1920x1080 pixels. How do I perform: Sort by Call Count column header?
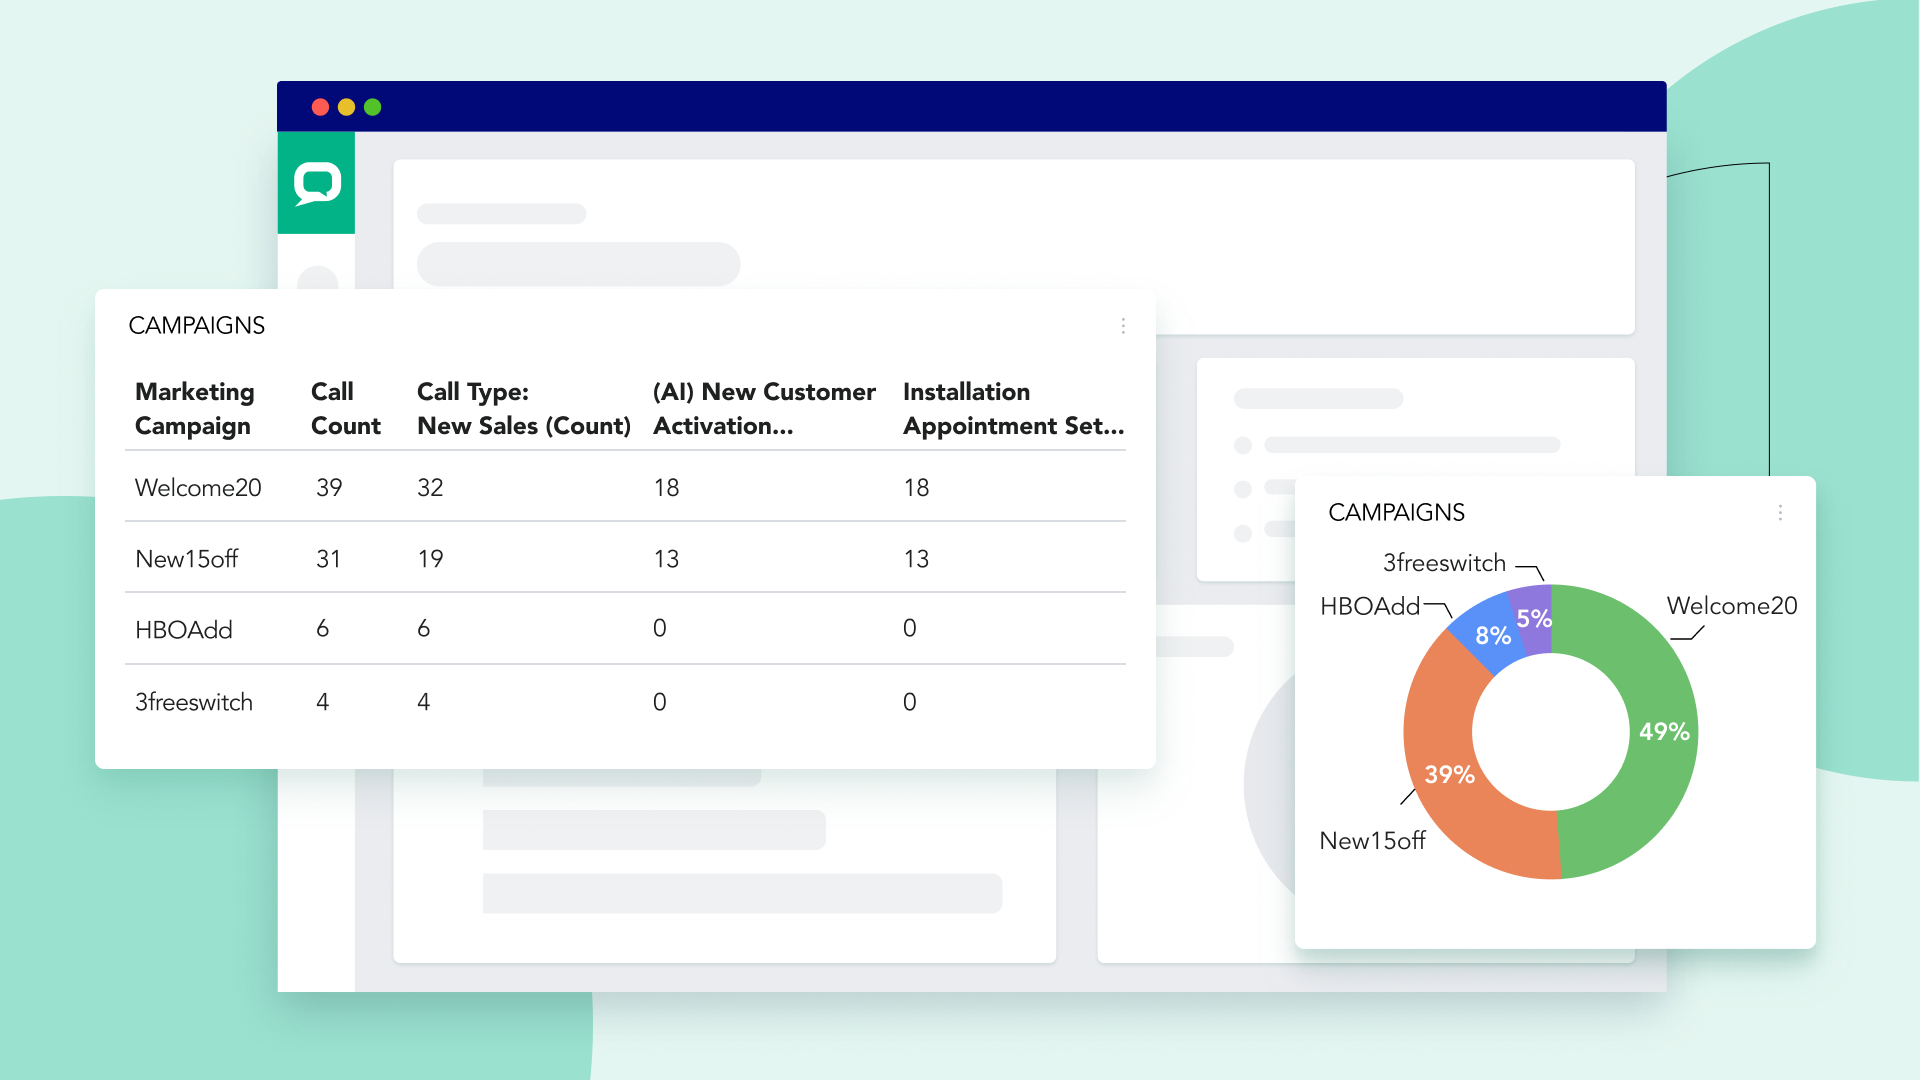pos(345,409)
